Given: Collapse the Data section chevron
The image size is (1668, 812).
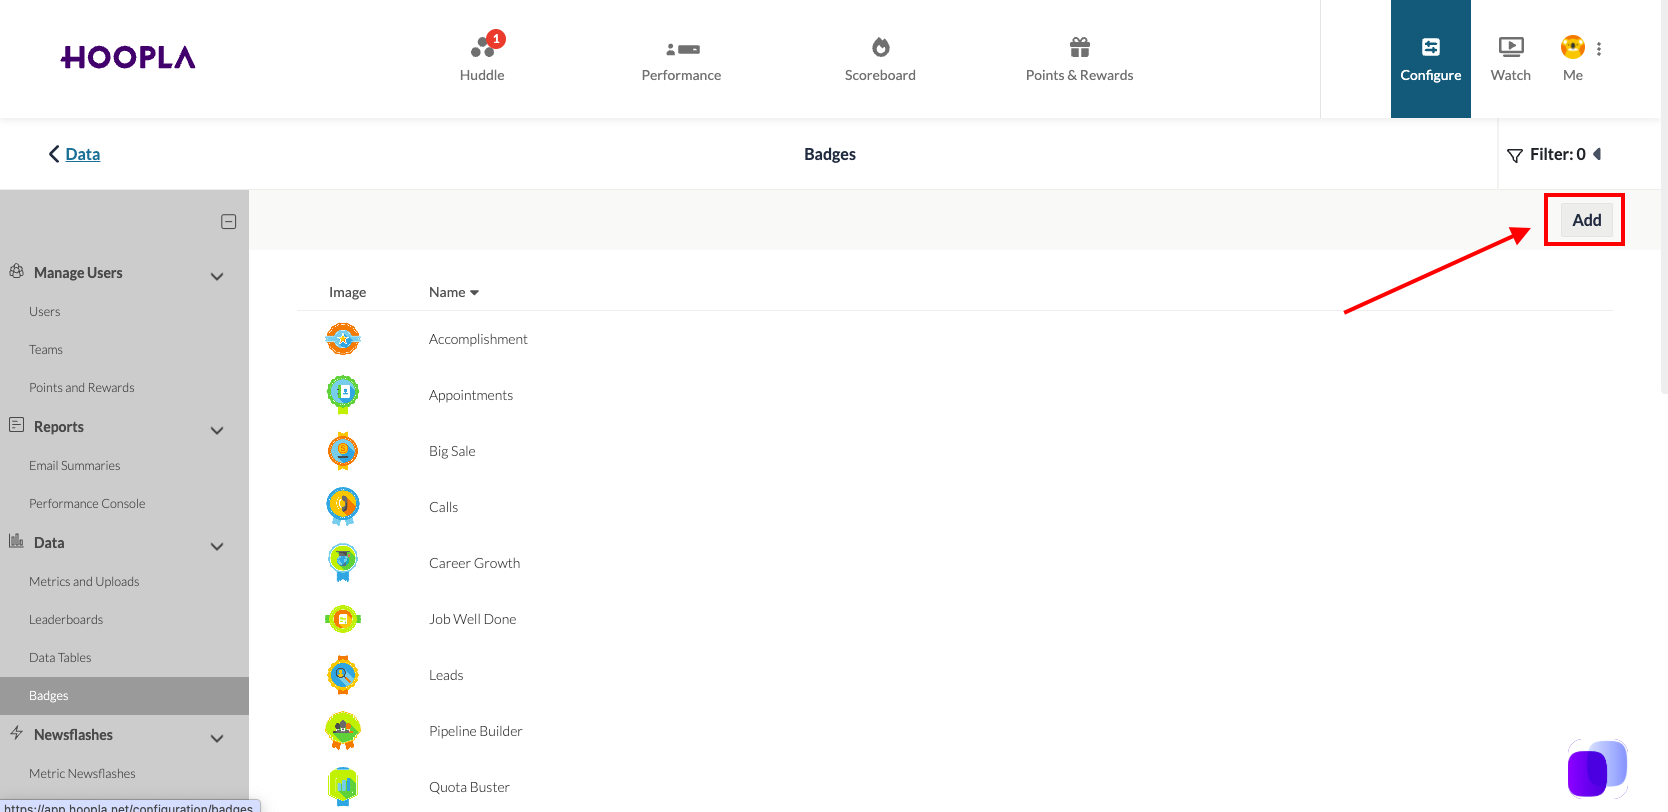Looking at the screenshot, I should [x=217, y=546].
